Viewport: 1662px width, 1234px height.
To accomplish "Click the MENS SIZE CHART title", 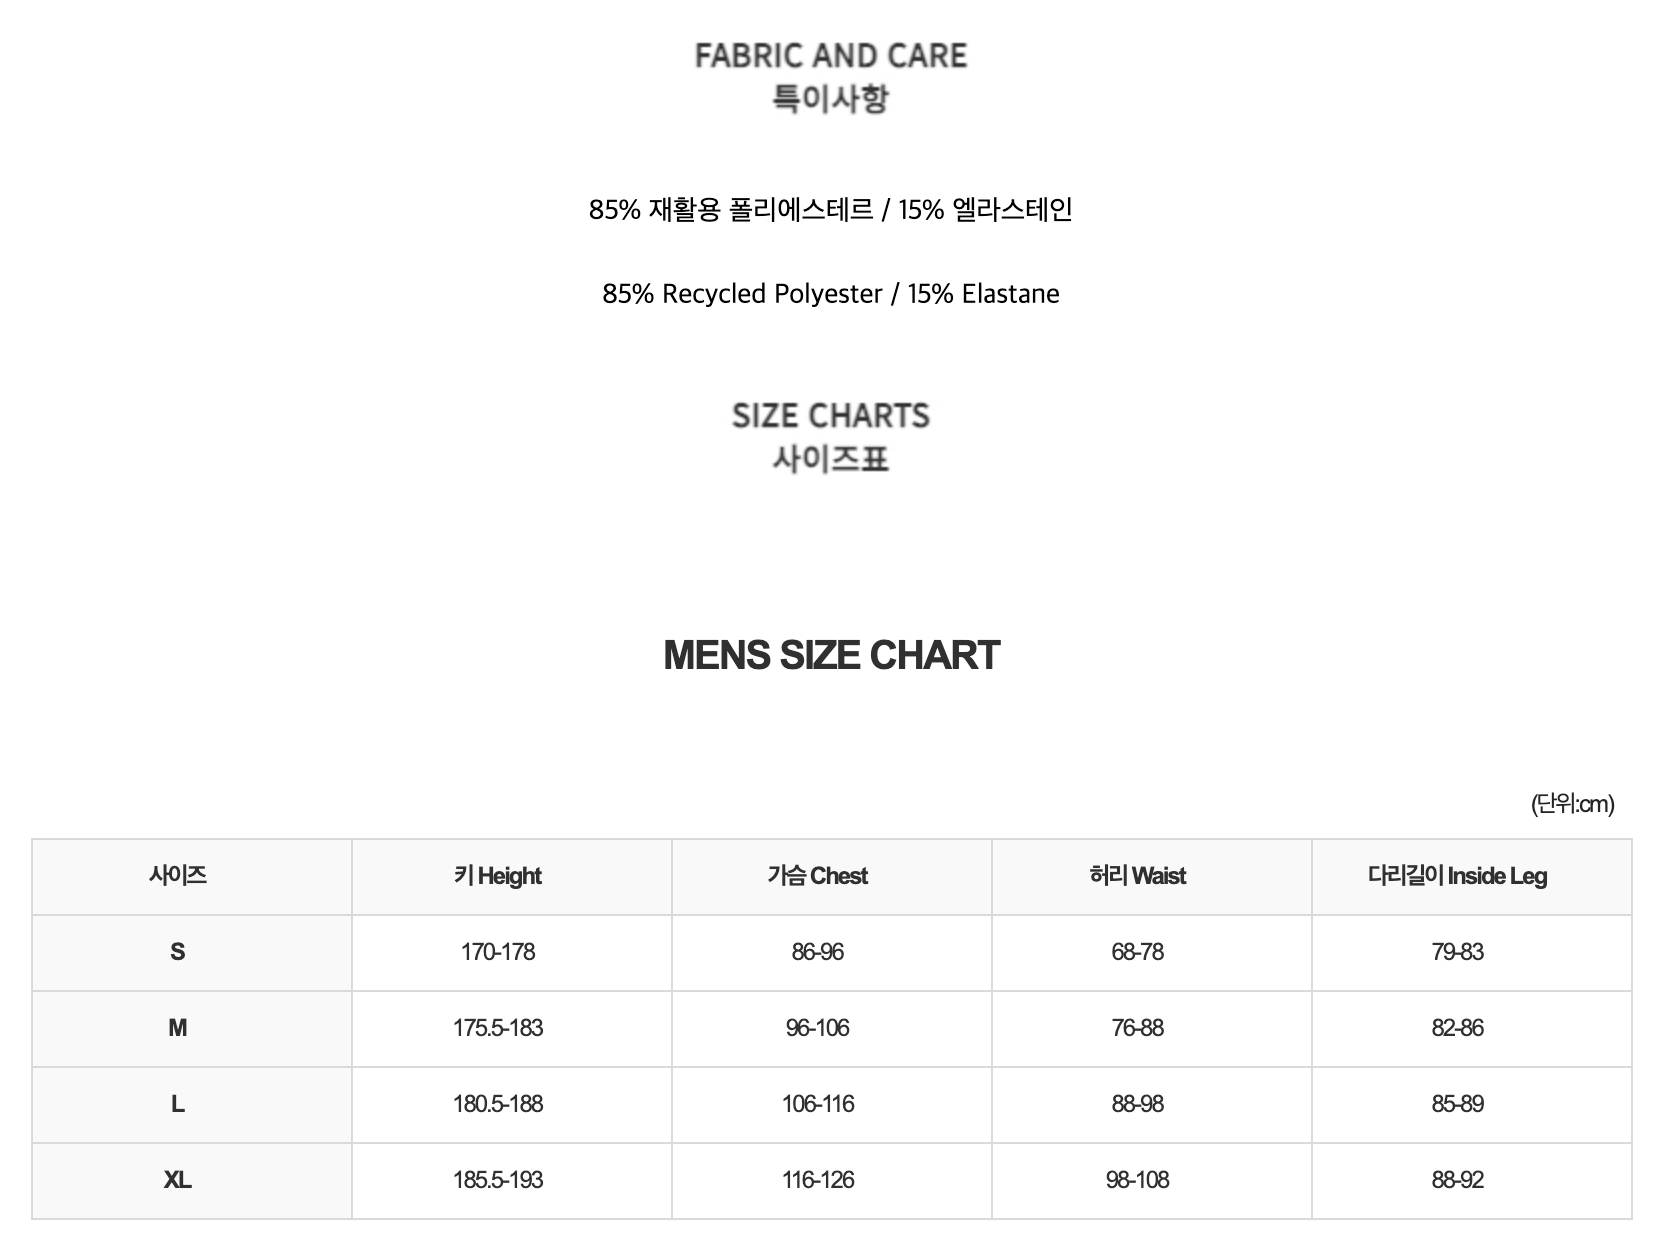I will 831,655.
